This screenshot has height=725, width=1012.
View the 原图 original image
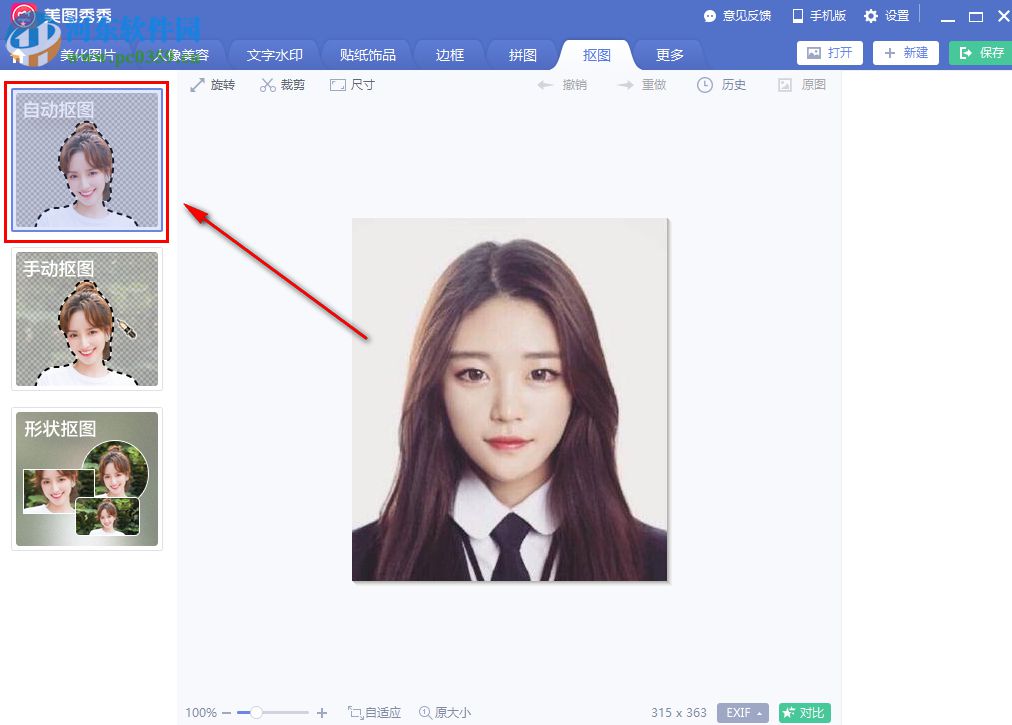pos(800,85)
